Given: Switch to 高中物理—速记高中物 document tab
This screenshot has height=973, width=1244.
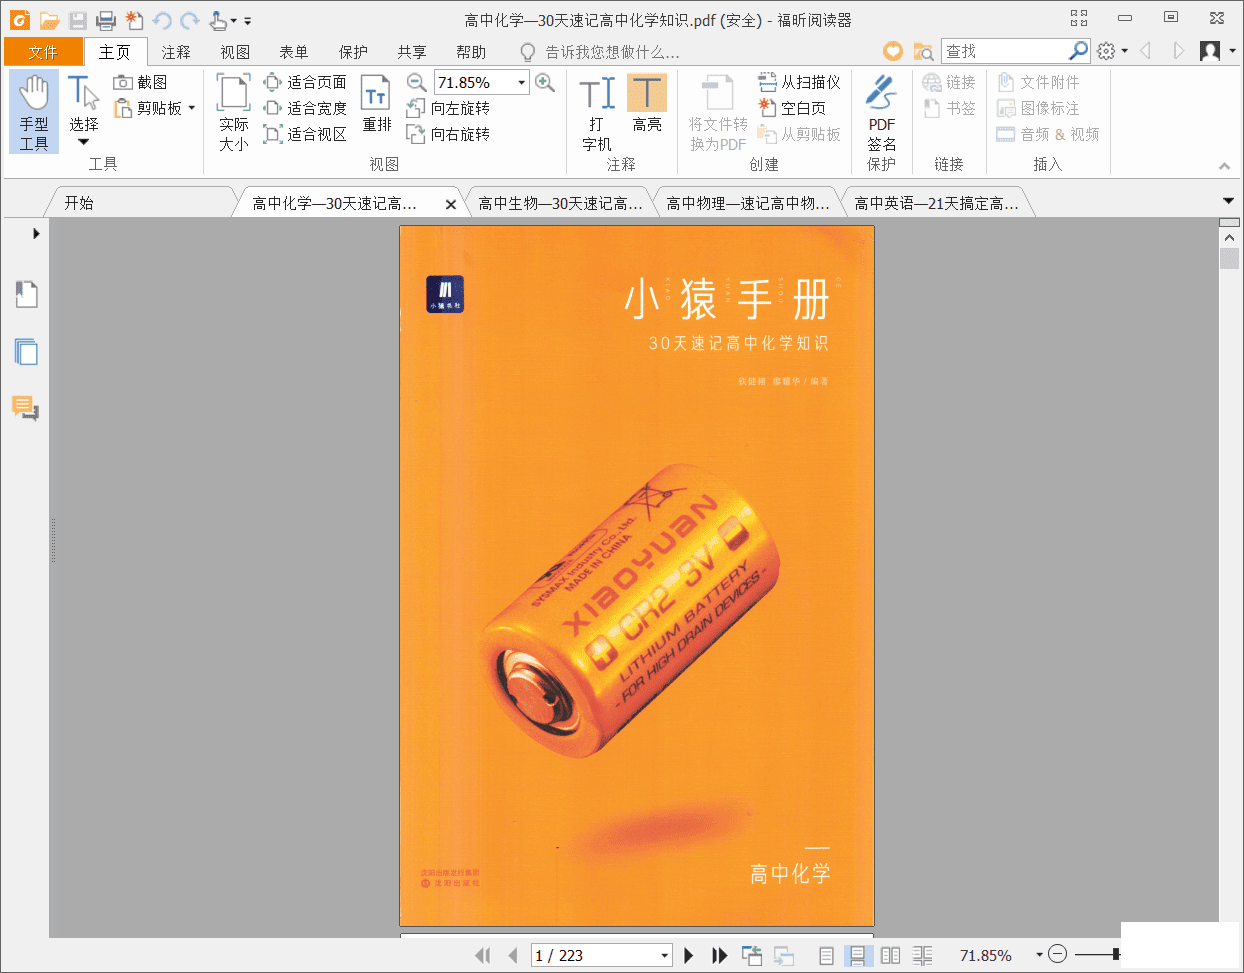Looking at the screenshot, I should tap(748, 203).
